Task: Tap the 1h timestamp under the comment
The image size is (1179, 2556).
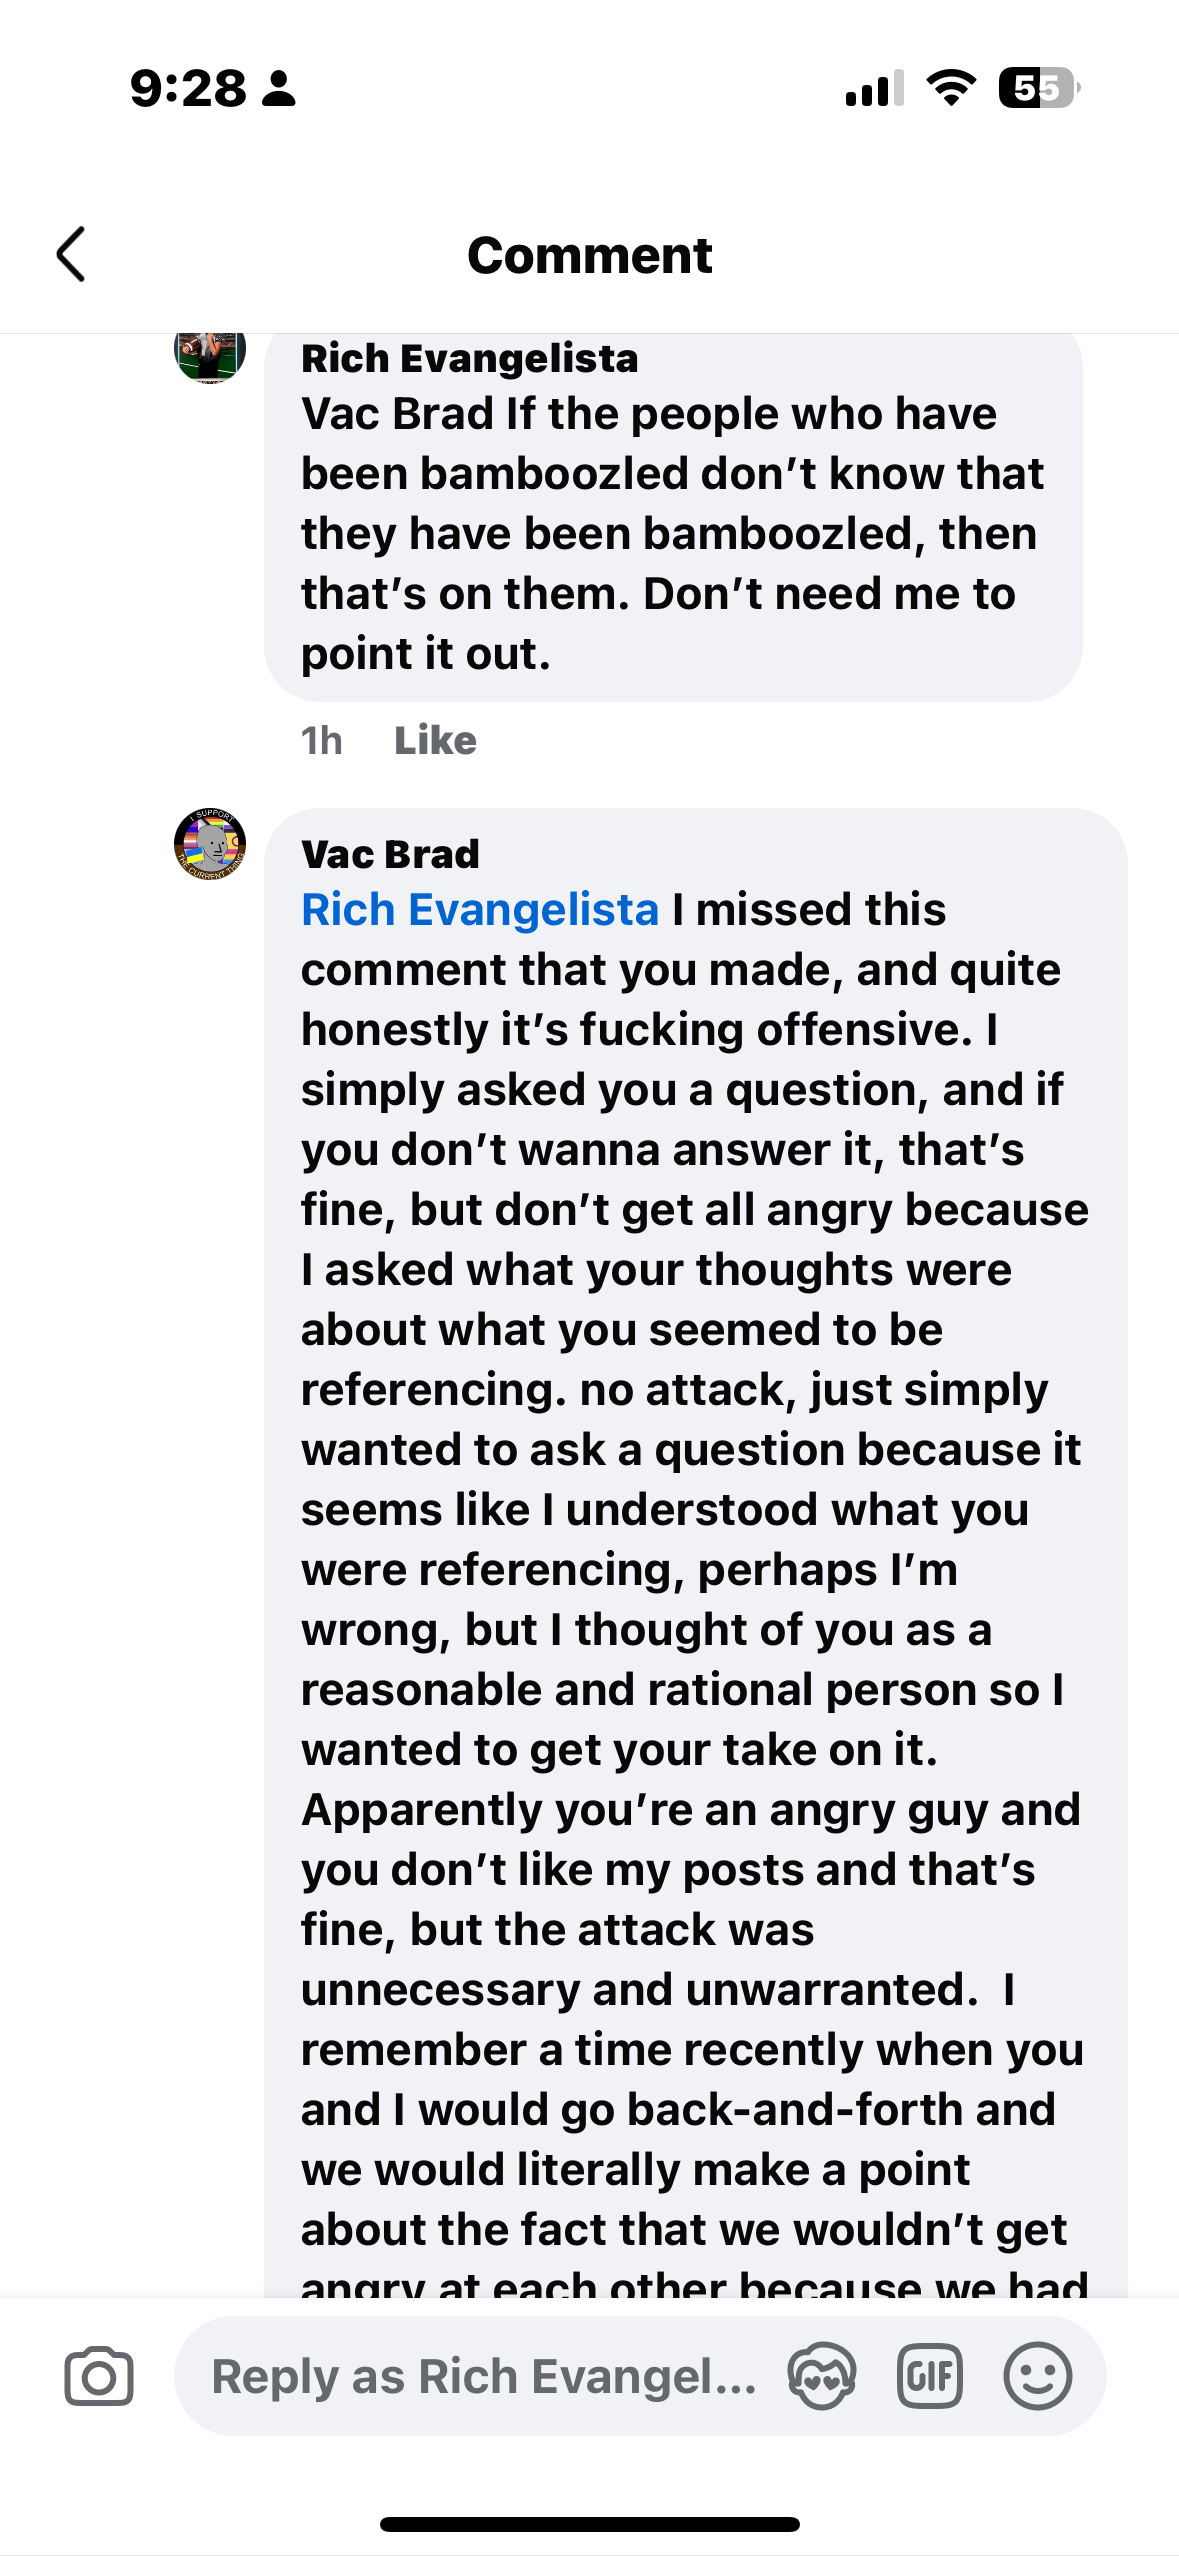Action: 321,741
